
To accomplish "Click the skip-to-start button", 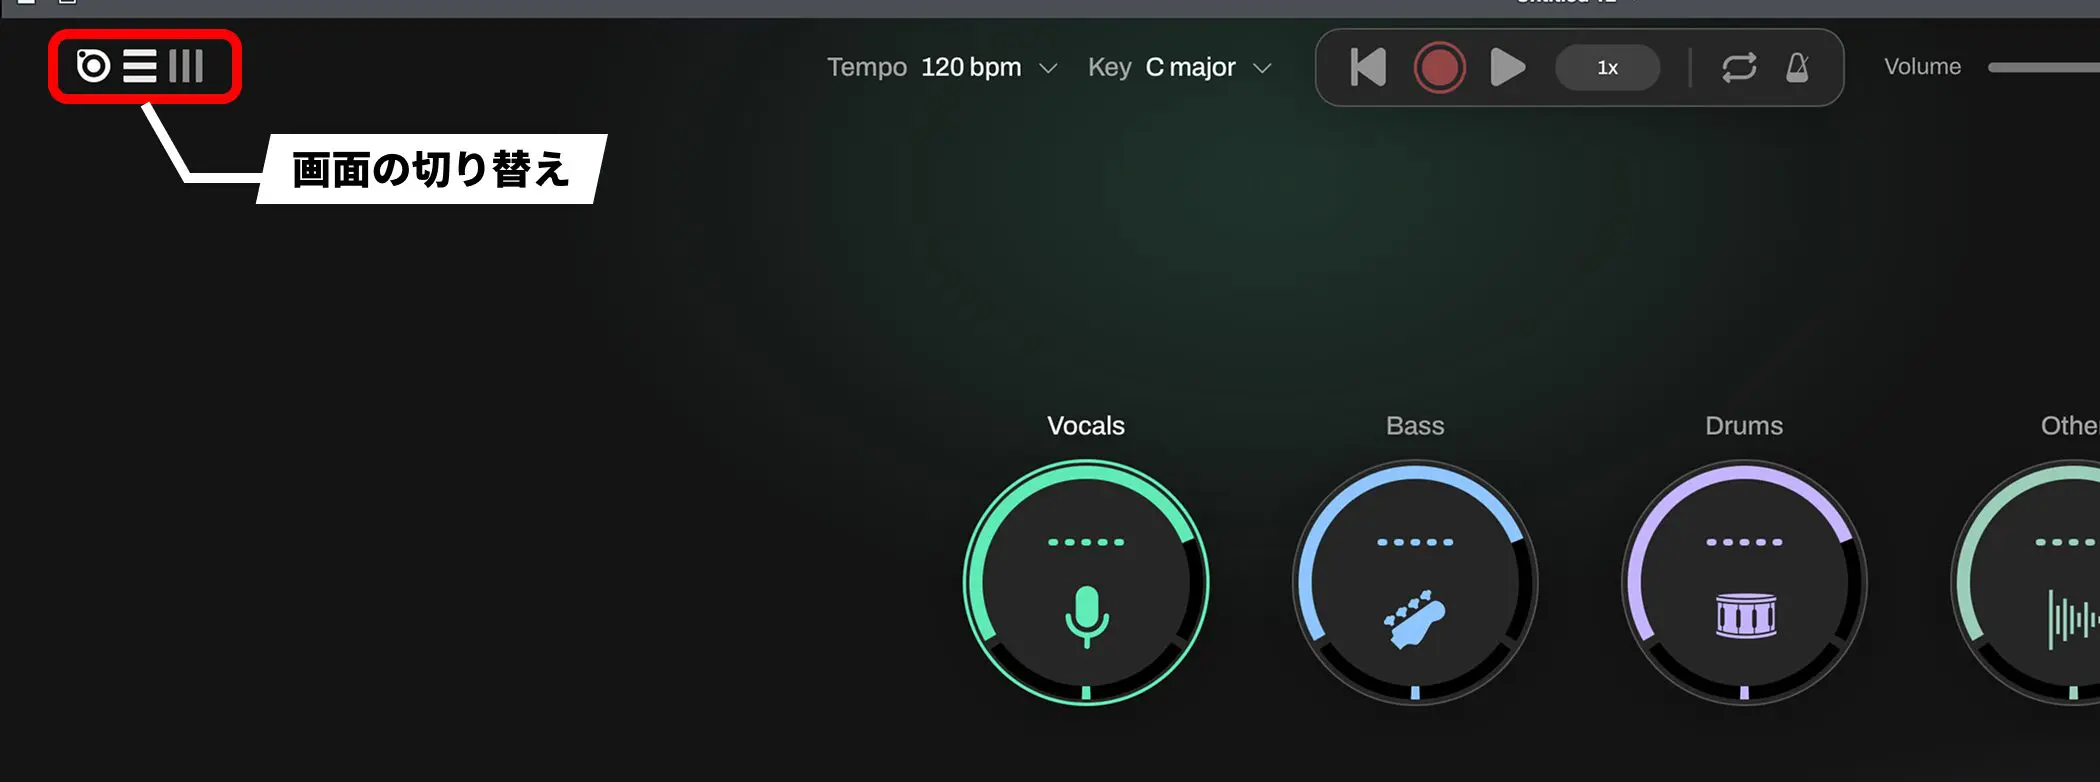I will coord(1368,68).
